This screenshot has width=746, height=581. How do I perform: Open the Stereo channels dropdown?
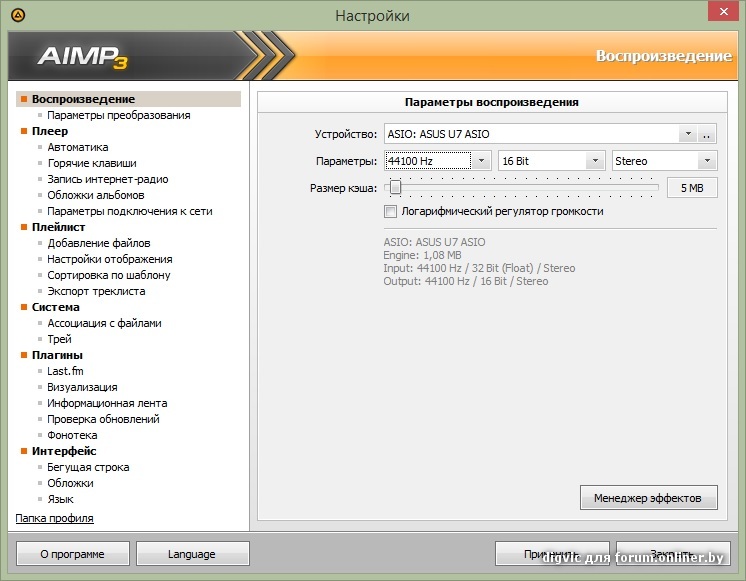pyautogui.click(x=707, y=161)
